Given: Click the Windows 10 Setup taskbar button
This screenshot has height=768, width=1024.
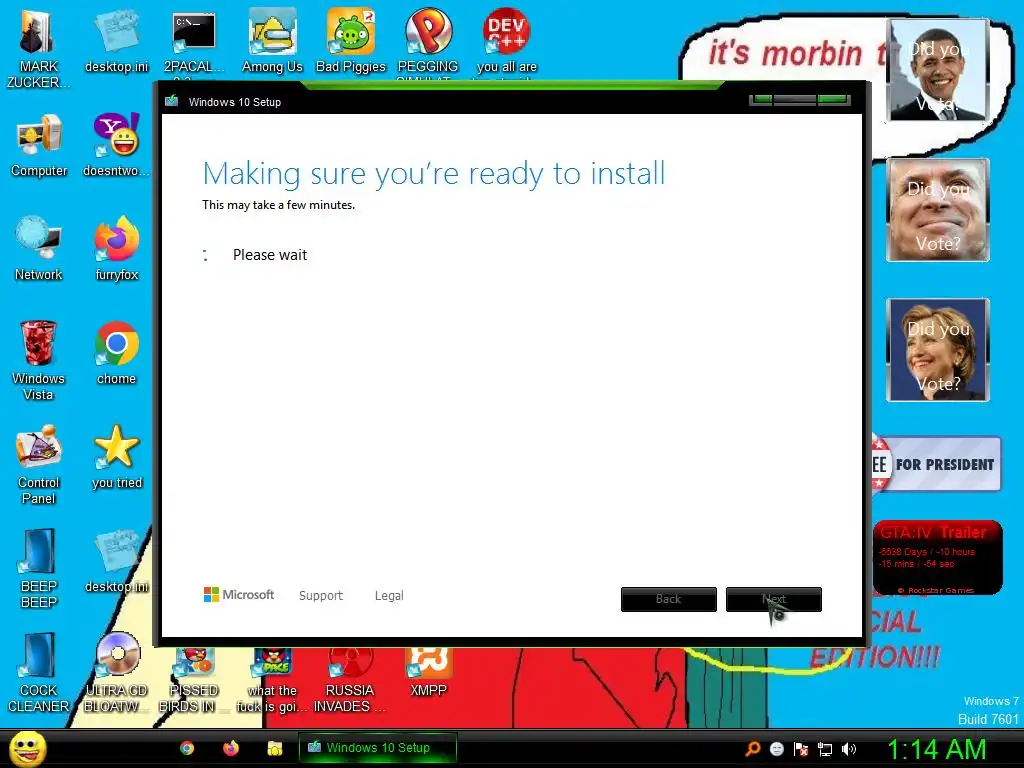Looking at the screenshot, I should click(377, 748).
